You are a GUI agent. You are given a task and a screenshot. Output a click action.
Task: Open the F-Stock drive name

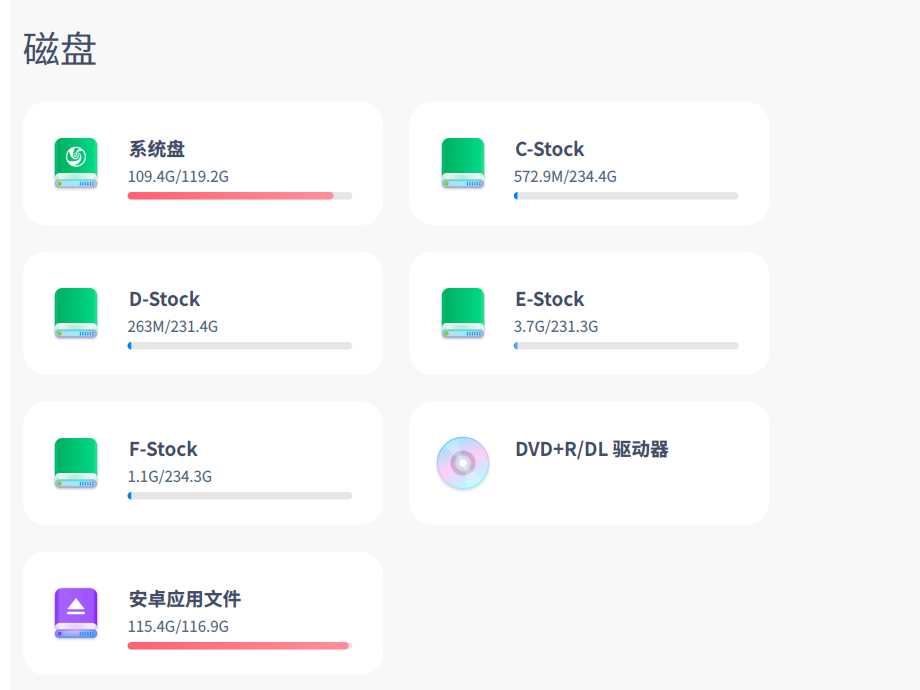coord(163,449)
